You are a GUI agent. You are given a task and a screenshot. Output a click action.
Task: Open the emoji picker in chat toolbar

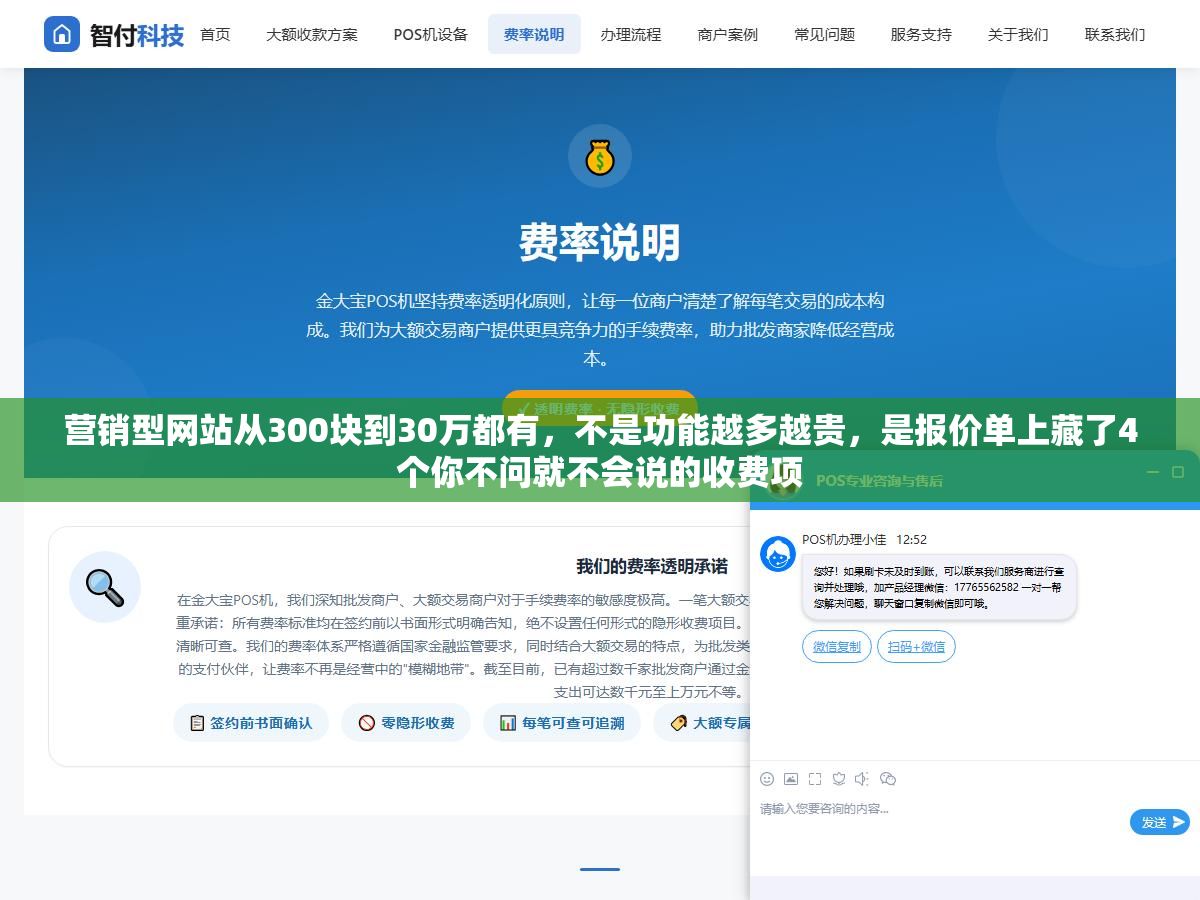tap(767, 778)
